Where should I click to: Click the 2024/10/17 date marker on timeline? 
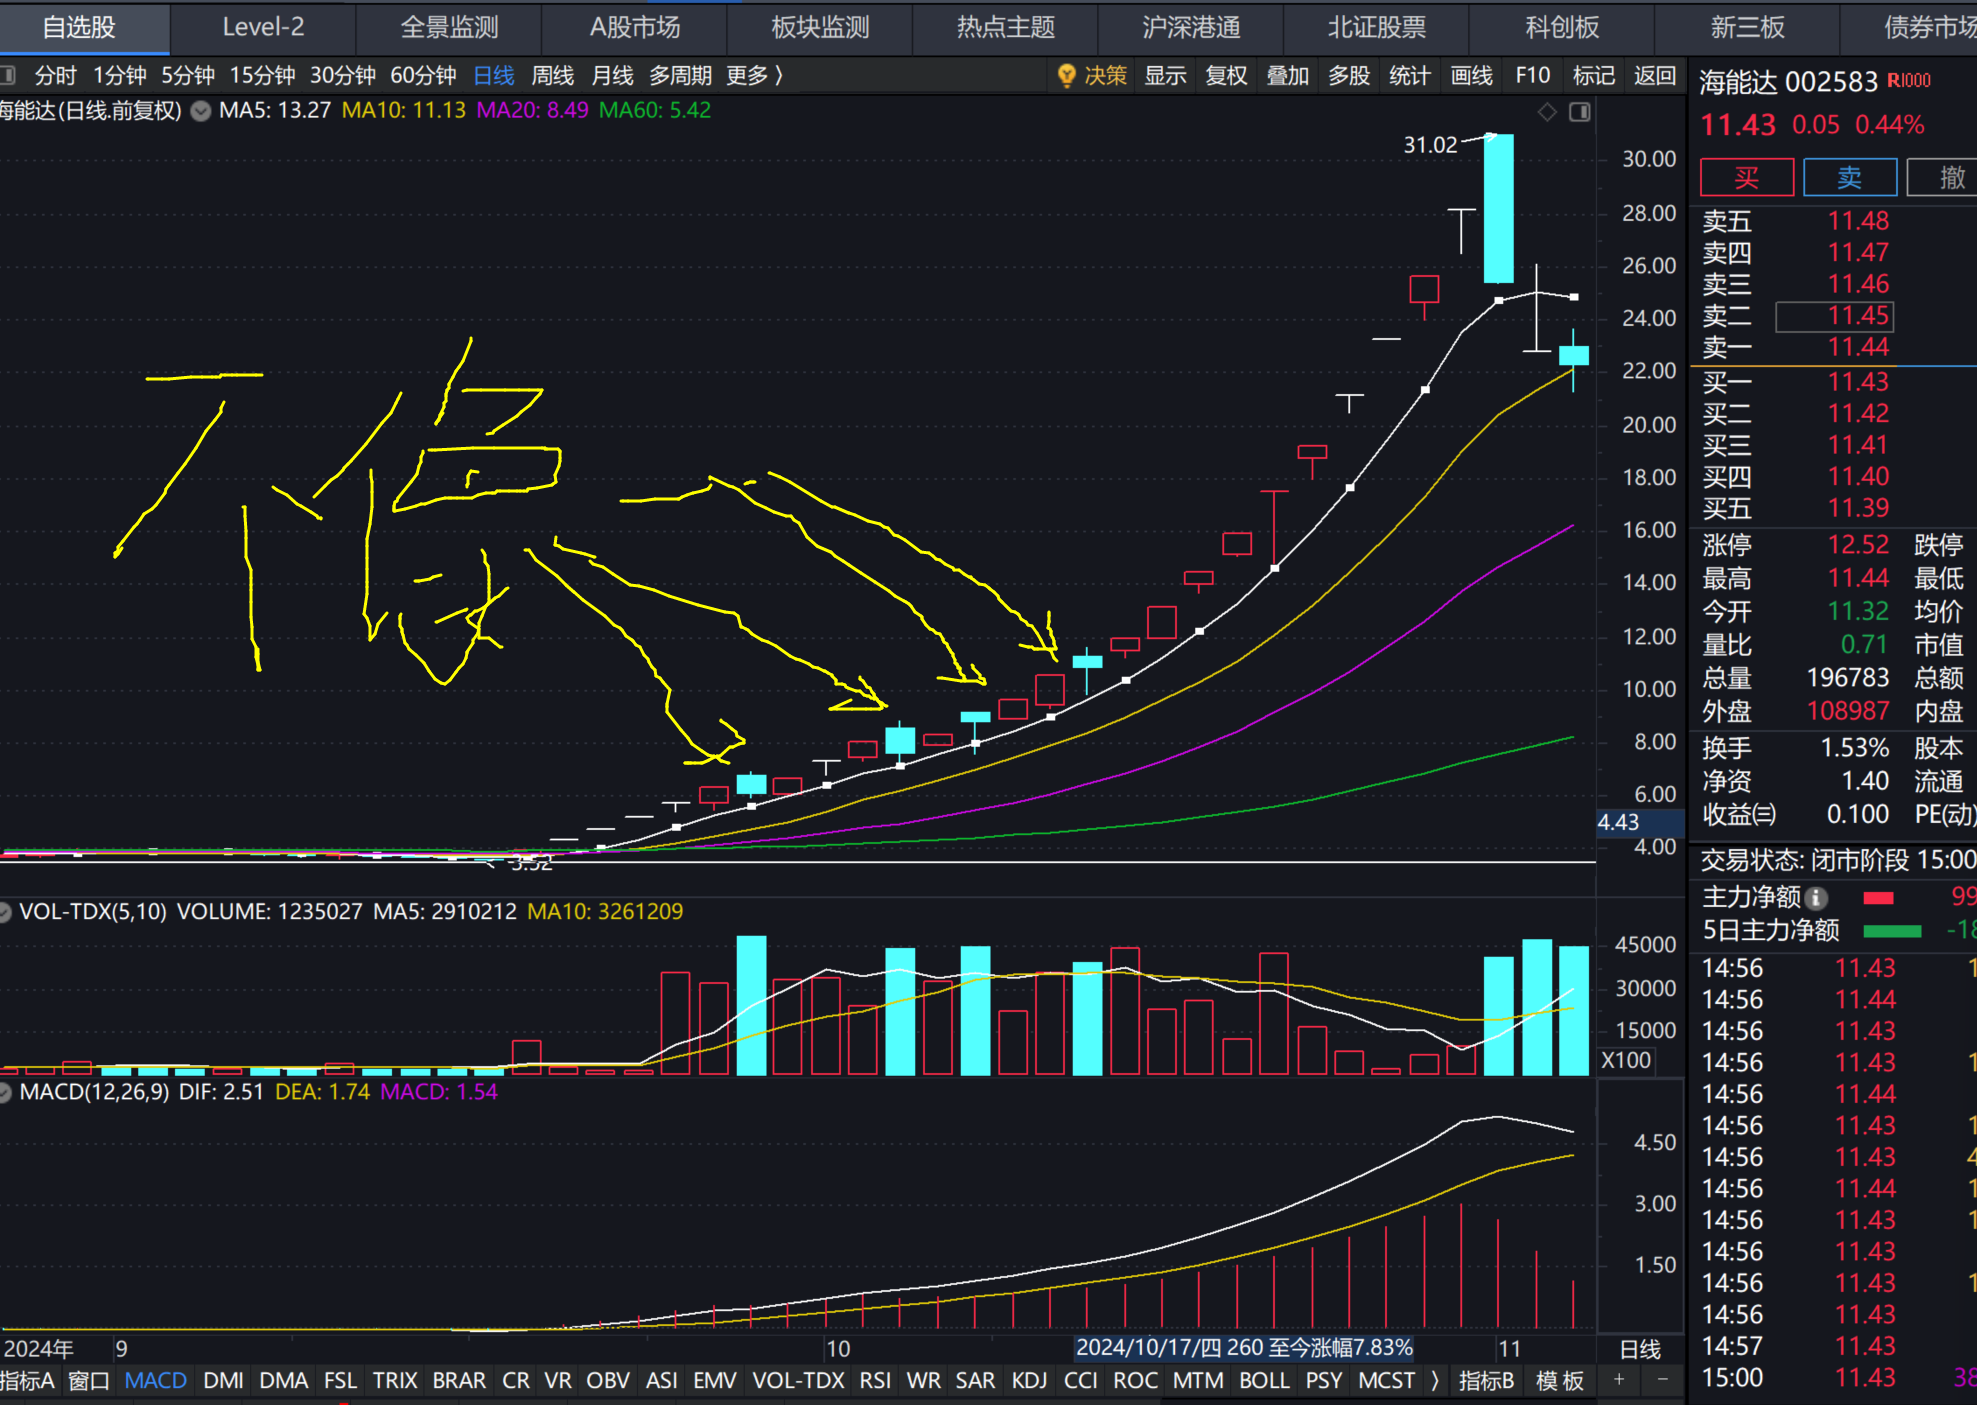(x=1243, y=1347)
